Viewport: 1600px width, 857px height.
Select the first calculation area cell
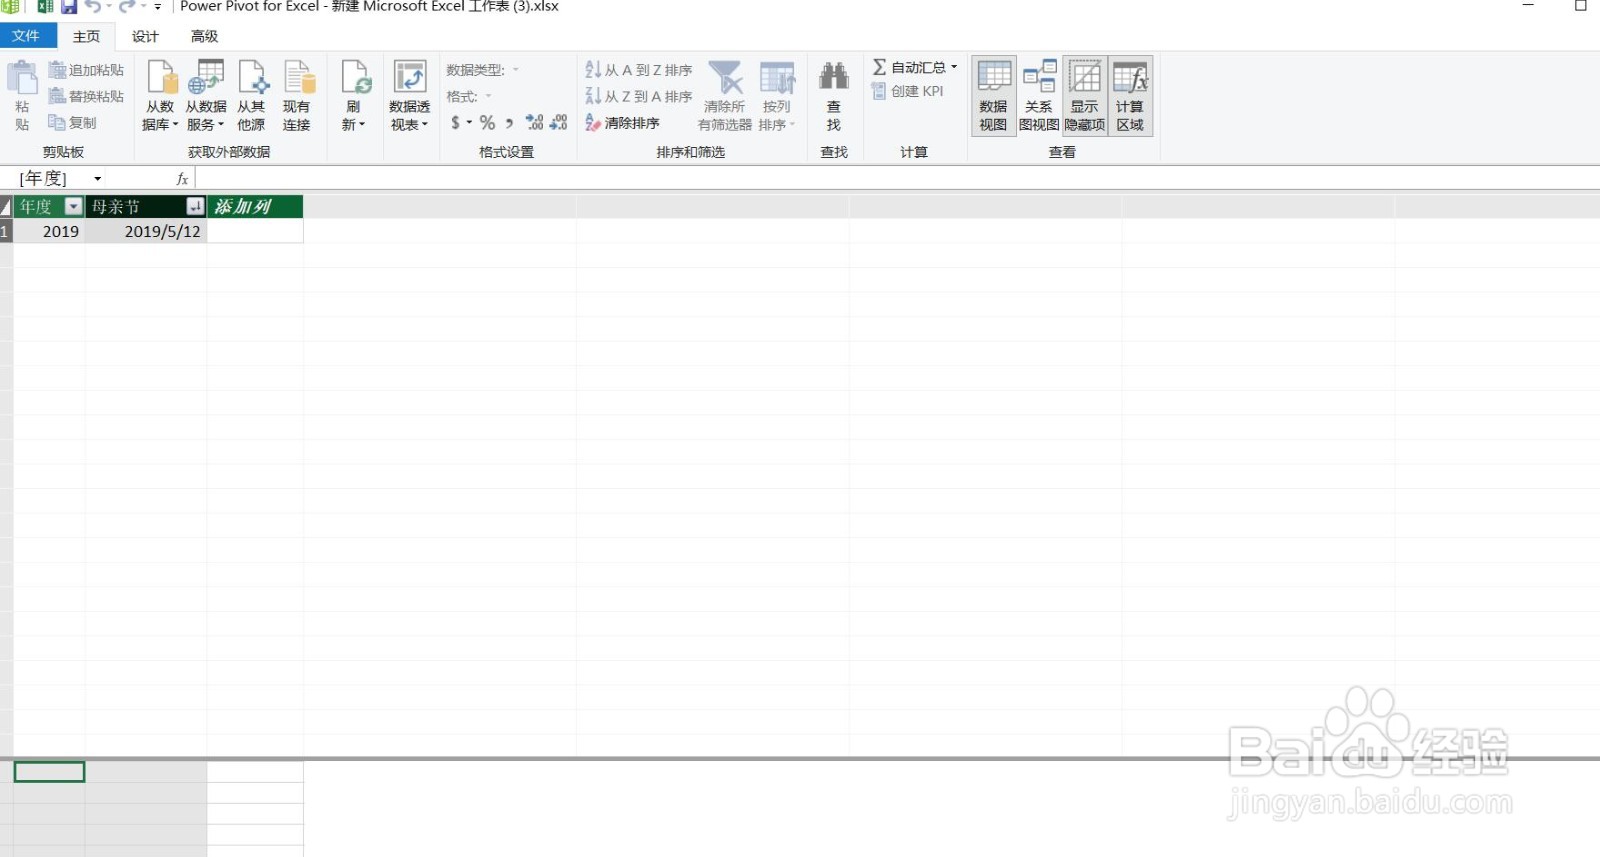pos(49,772)
